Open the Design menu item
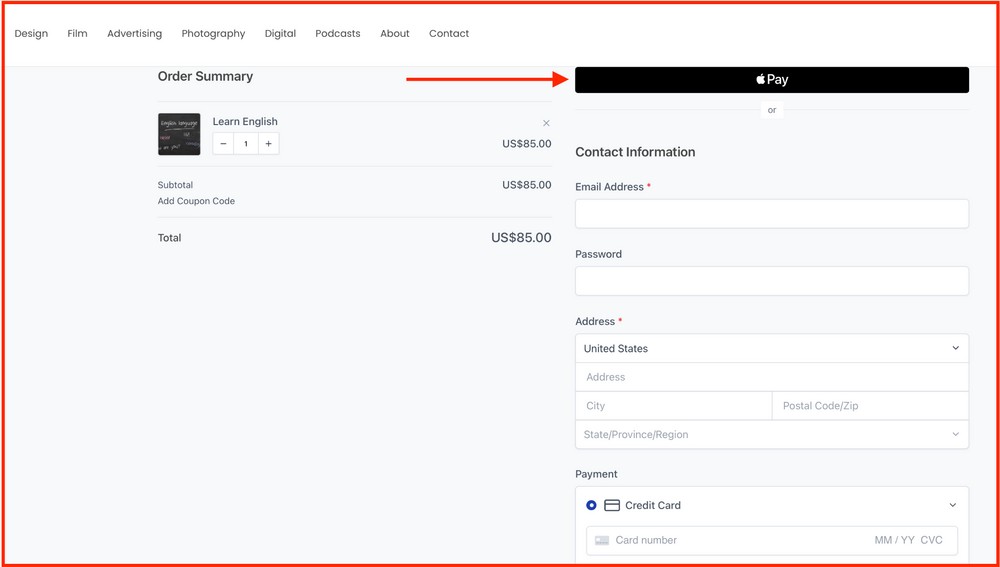The height and width of the screenshot is (567, 1000). tap(31, 34)
